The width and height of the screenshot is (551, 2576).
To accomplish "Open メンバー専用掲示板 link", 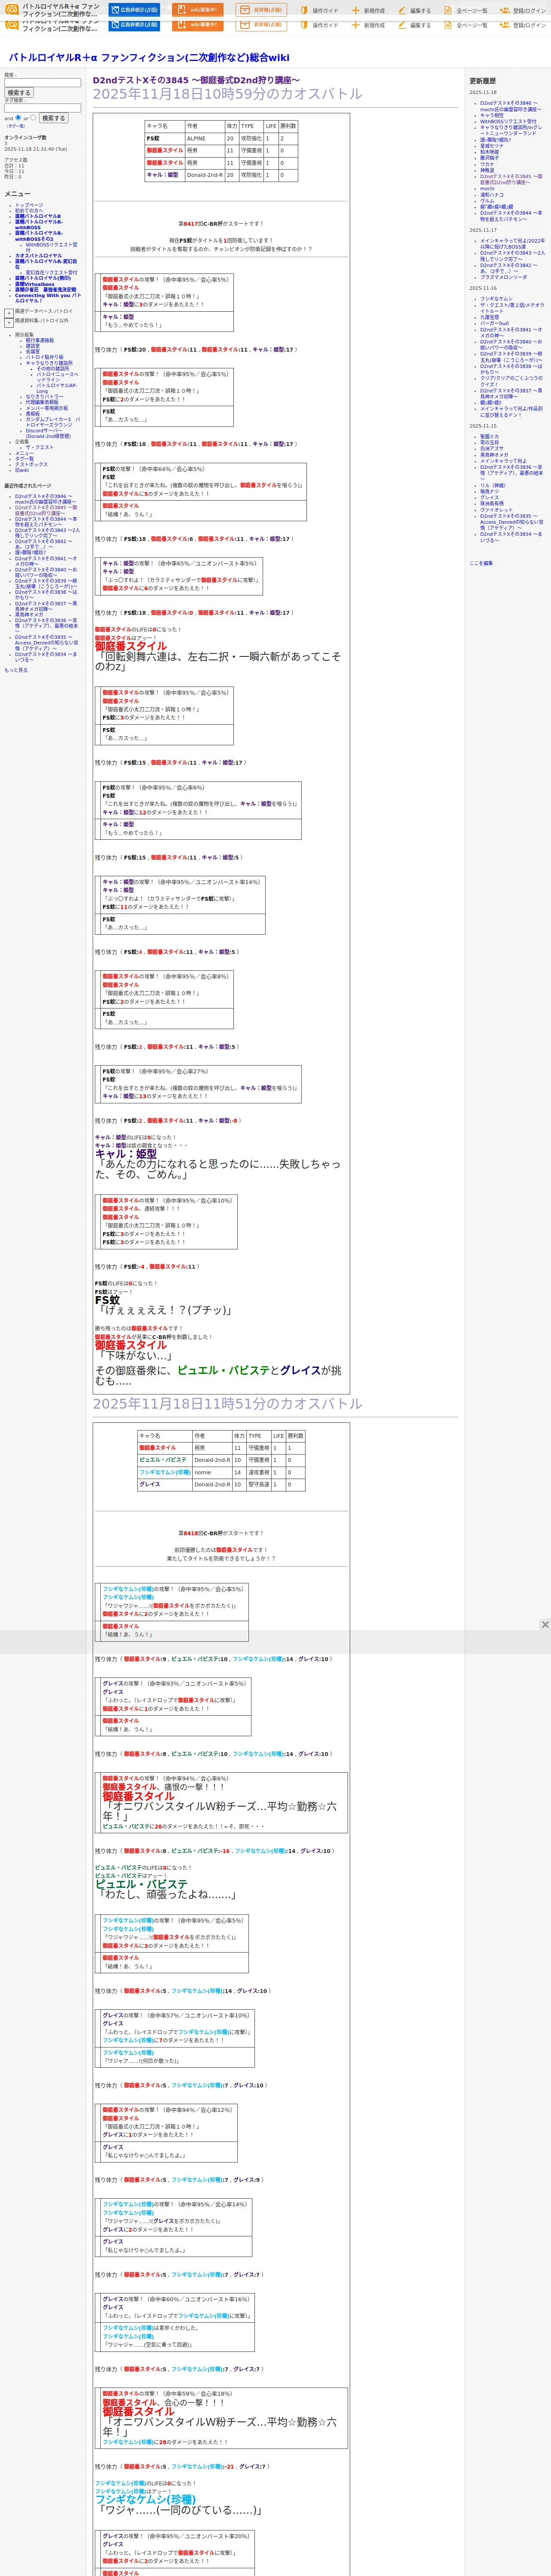I will (x=47, y=408).
